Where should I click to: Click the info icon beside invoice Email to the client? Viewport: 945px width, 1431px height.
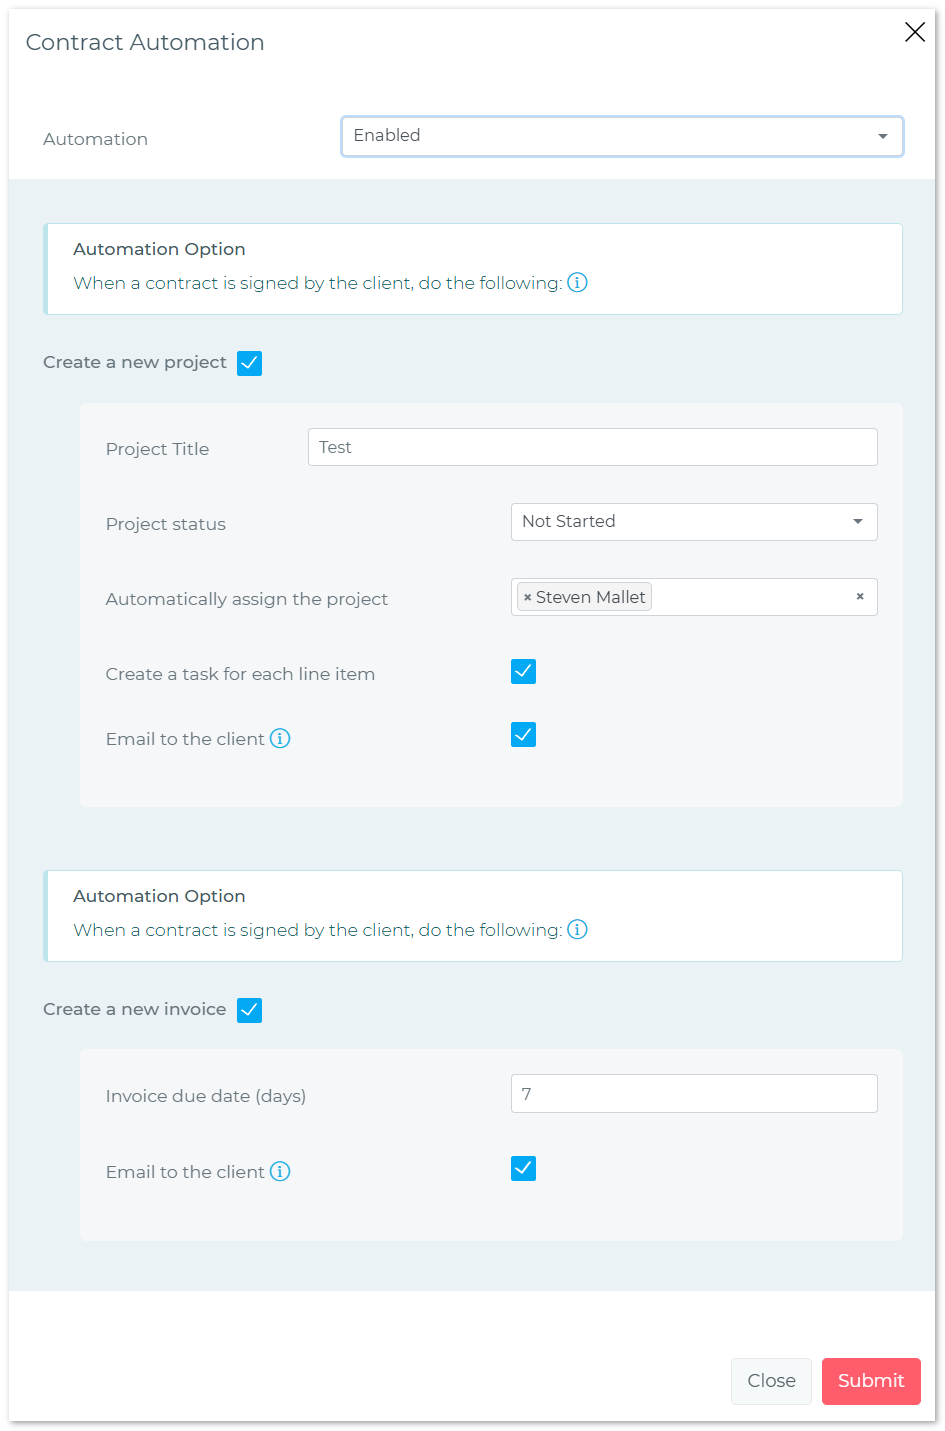point(281,1171)
